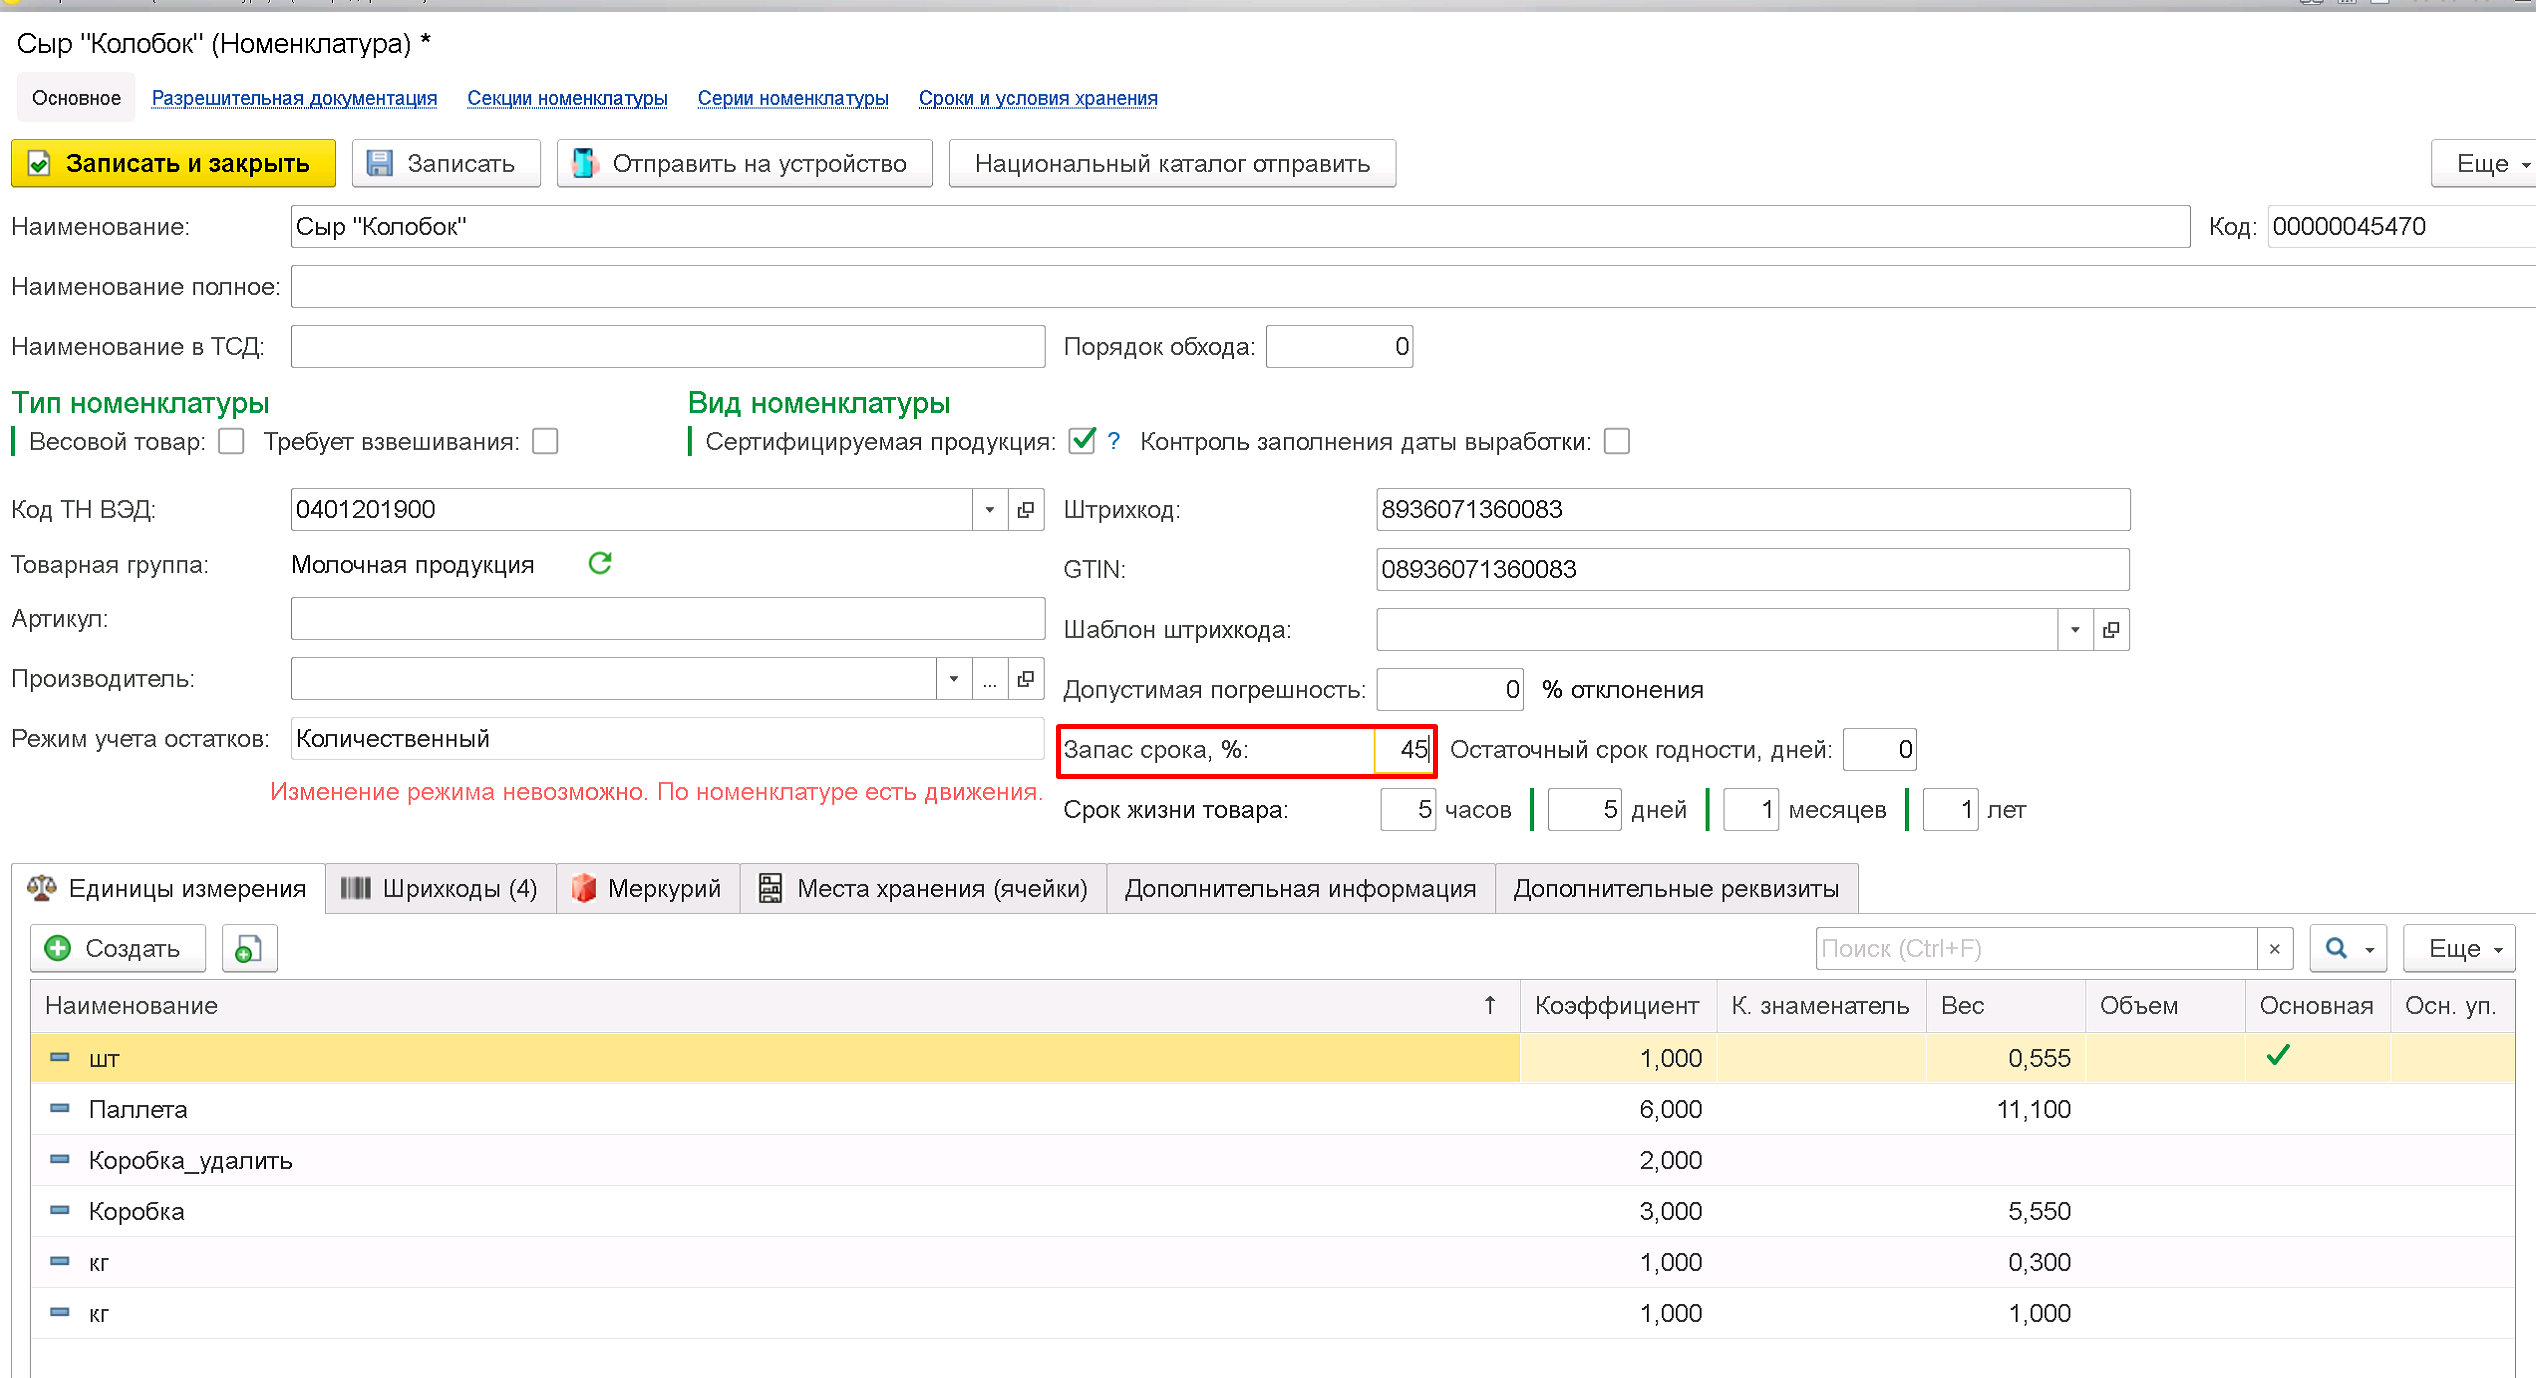
Task: Open the Меркурий tab
Action: (647, 888)
